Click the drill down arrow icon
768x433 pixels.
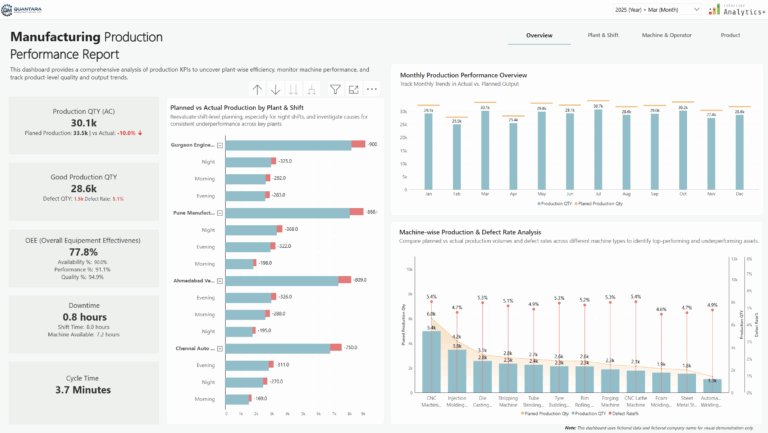(x=276, y=90)
